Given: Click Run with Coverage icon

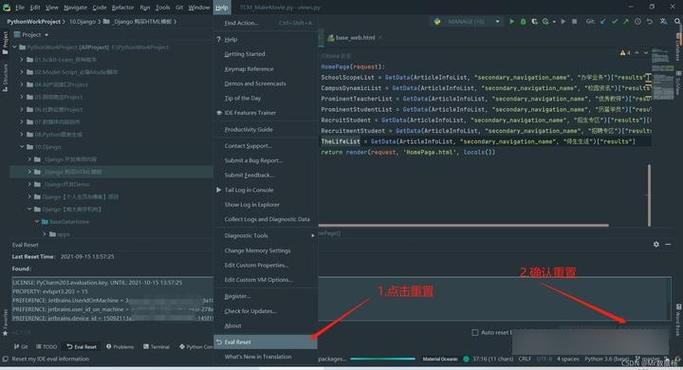Looking at the screenshot, I should point(534,21).
